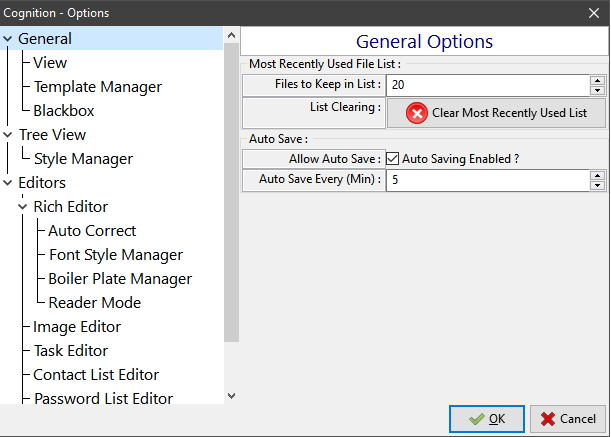Viewport: 611px width, 437px height.
Task: Collapse the Editors tree node
Action: (7, 183)
